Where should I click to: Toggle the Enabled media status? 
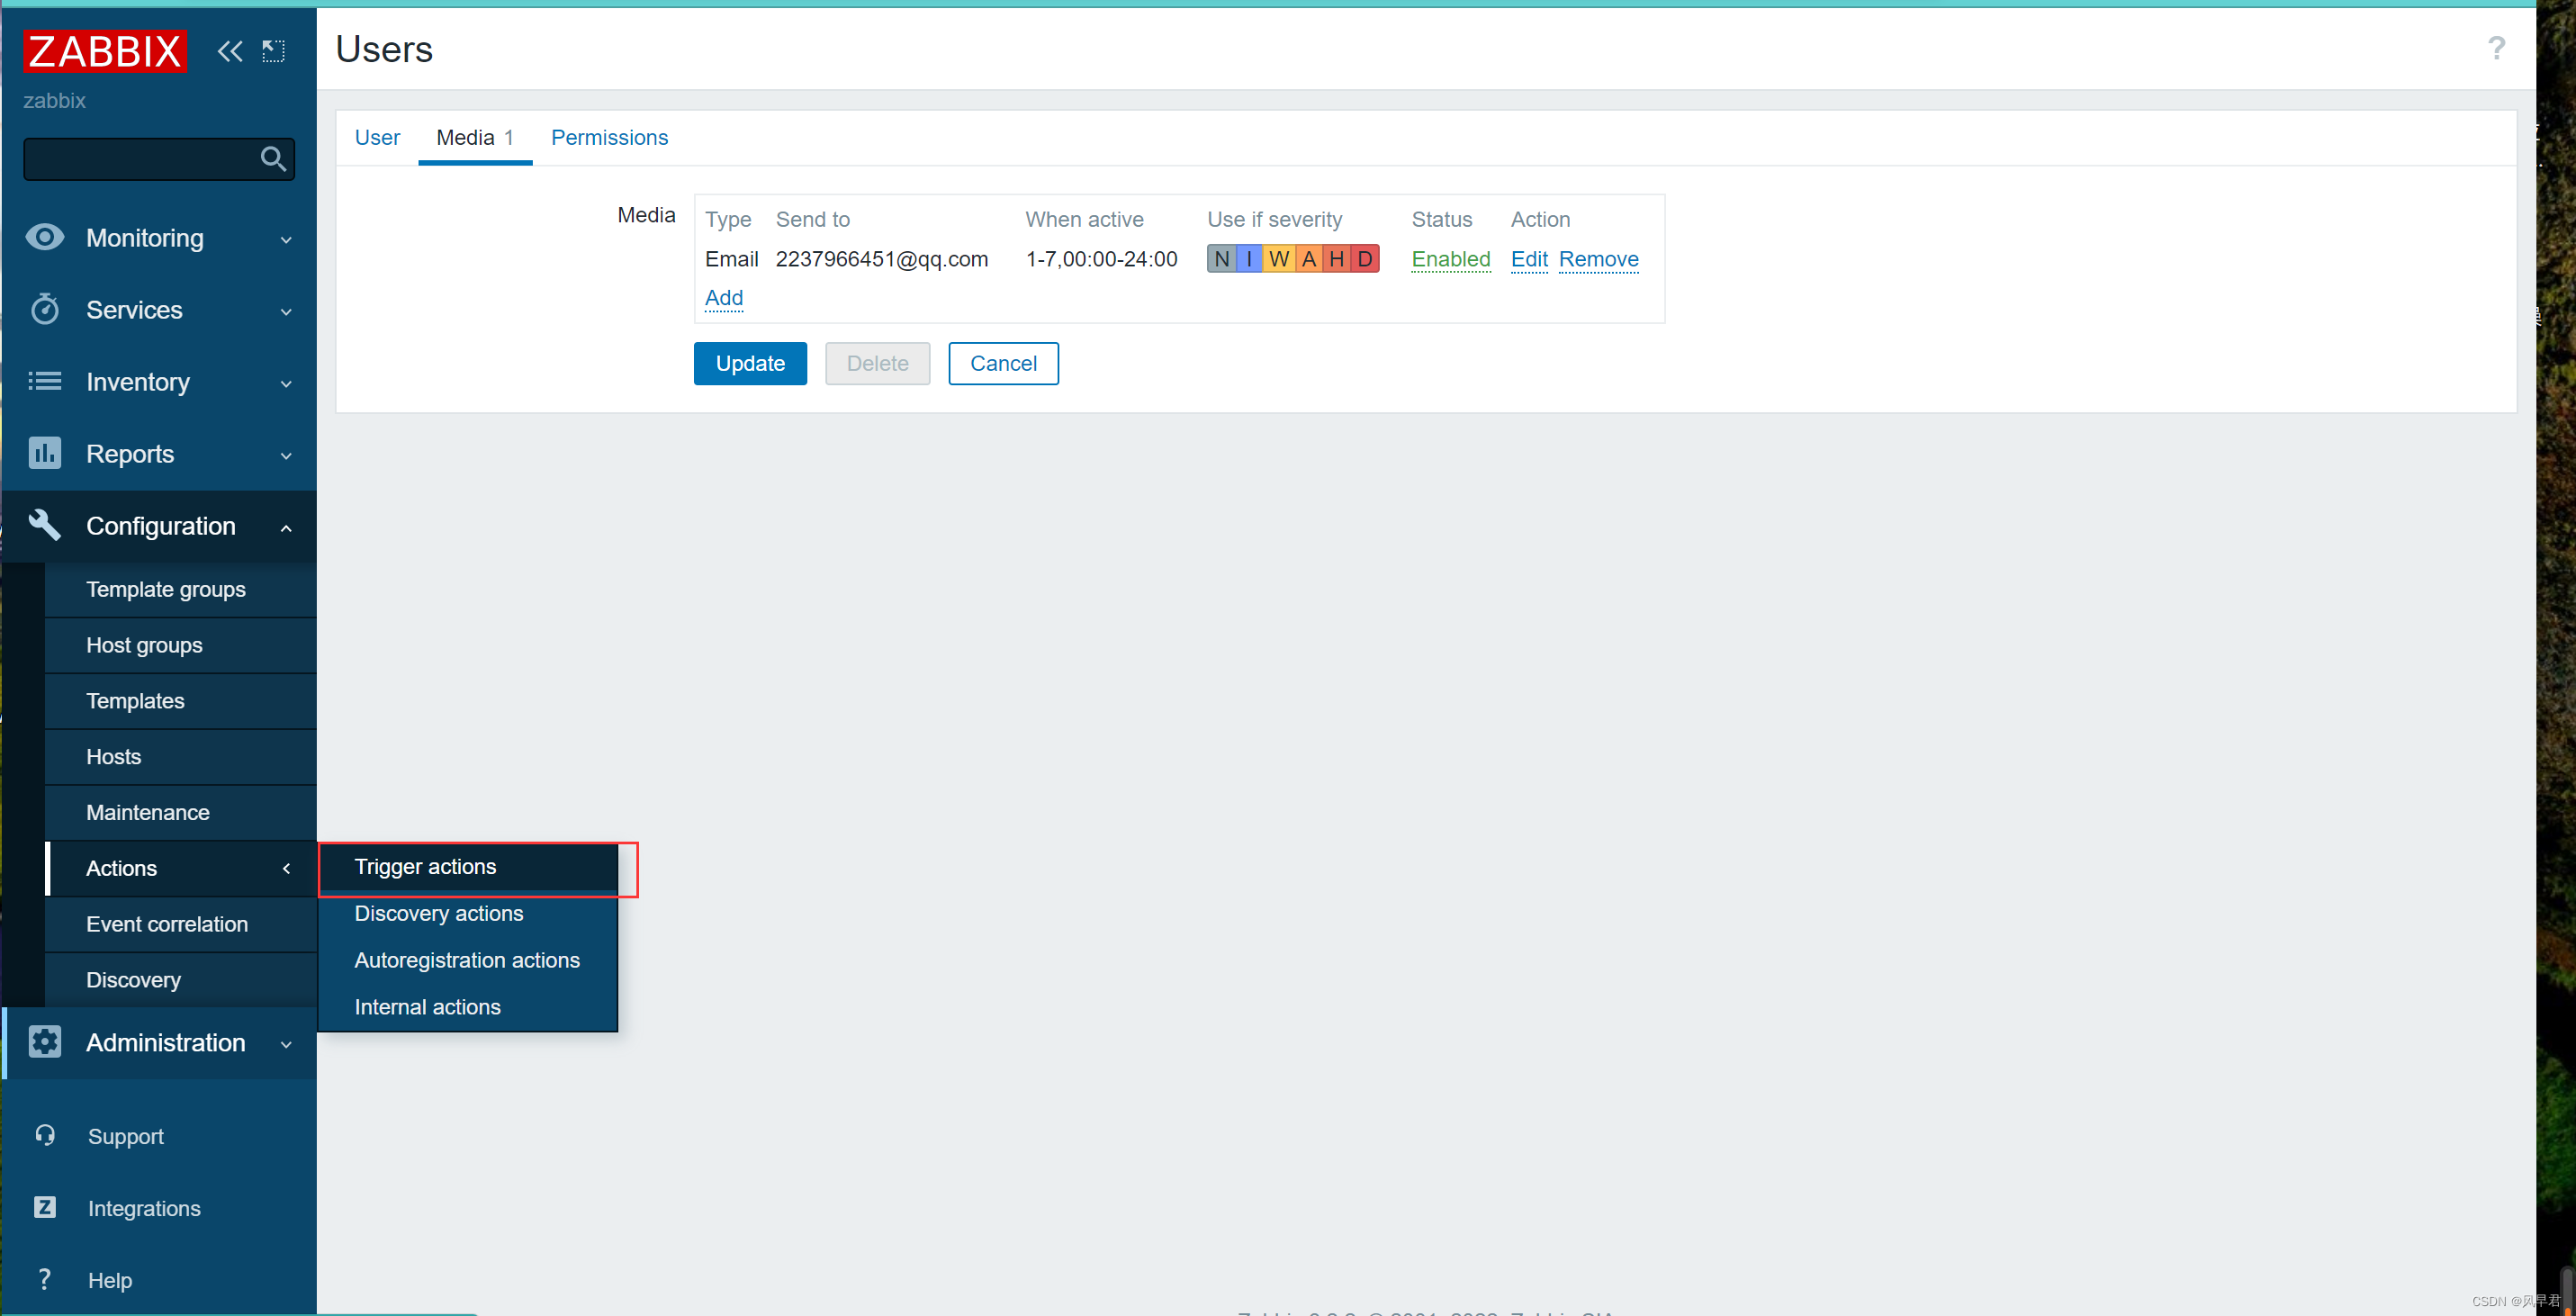point(1450,259)
